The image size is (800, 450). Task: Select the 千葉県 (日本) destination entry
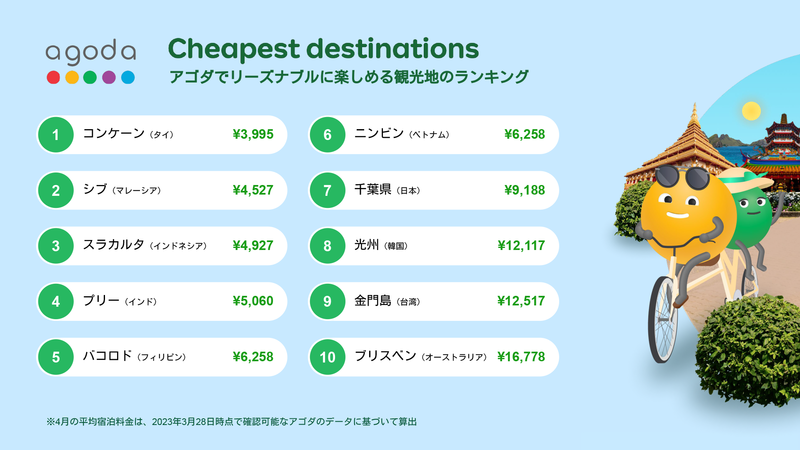(434, 190)
